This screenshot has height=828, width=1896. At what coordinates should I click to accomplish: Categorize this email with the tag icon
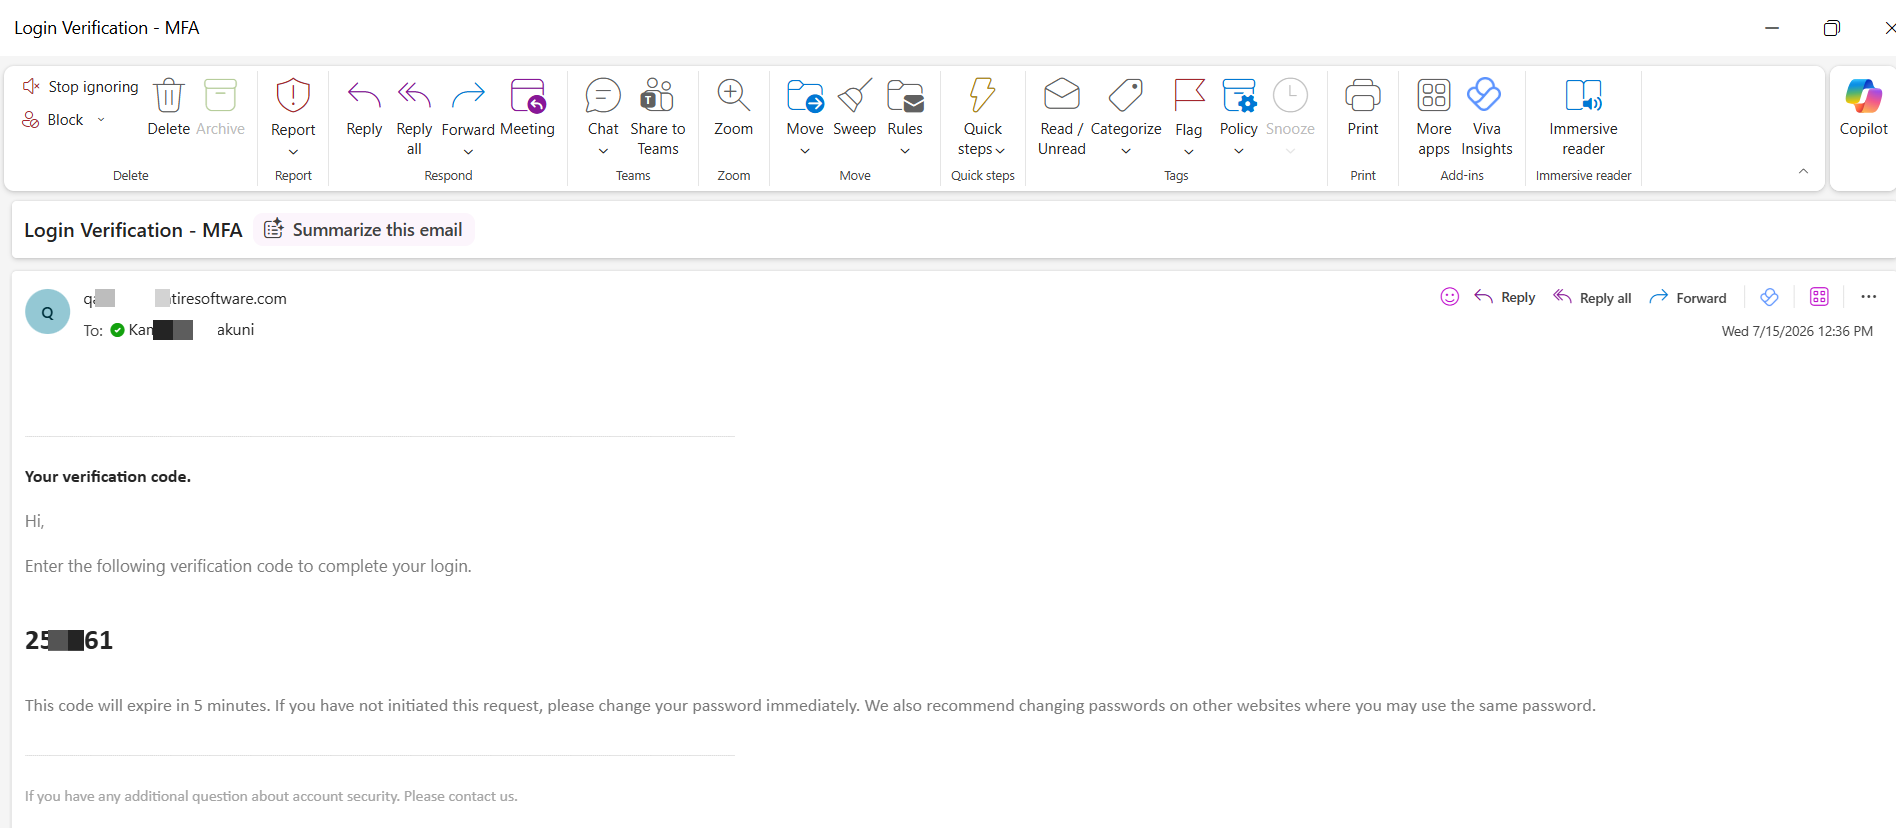coord(1126,108)
